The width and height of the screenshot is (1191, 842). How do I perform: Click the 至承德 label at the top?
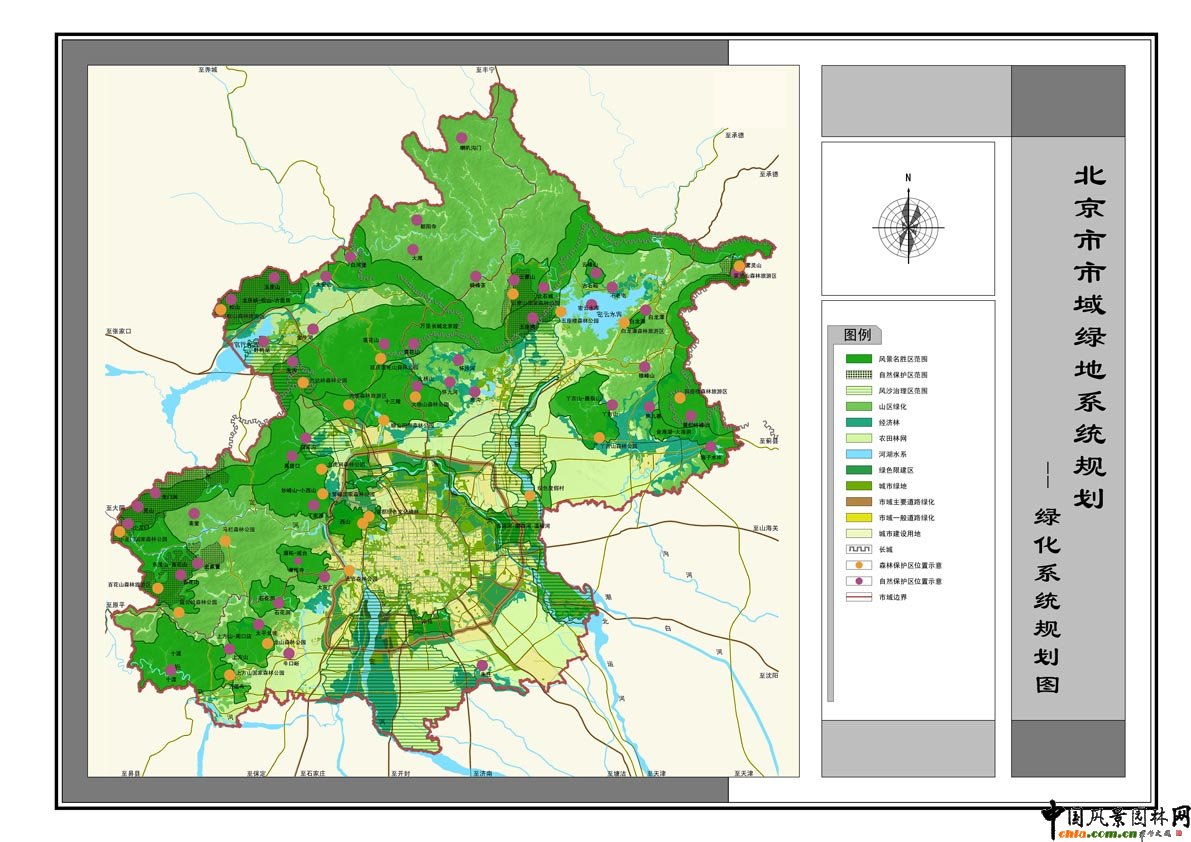tap(736, 134)
